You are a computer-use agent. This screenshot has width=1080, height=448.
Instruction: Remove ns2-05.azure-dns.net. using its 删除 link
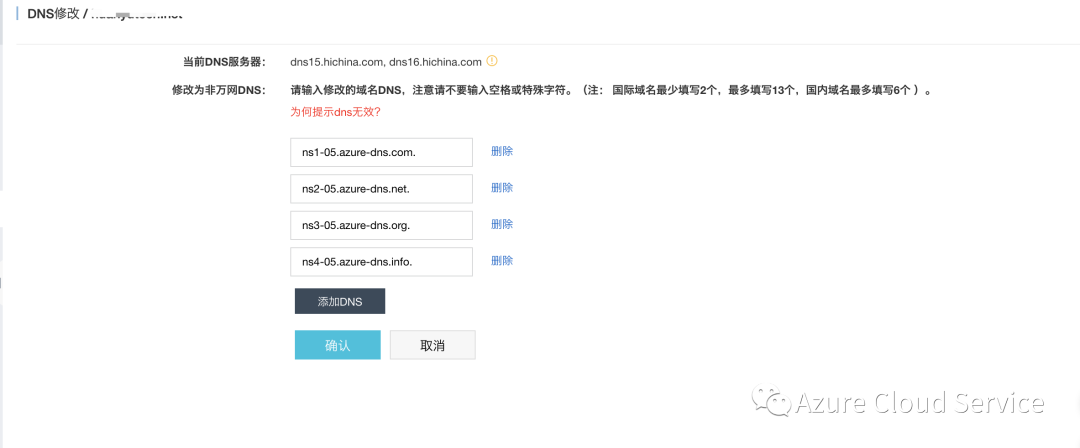[x=502, y=188]
